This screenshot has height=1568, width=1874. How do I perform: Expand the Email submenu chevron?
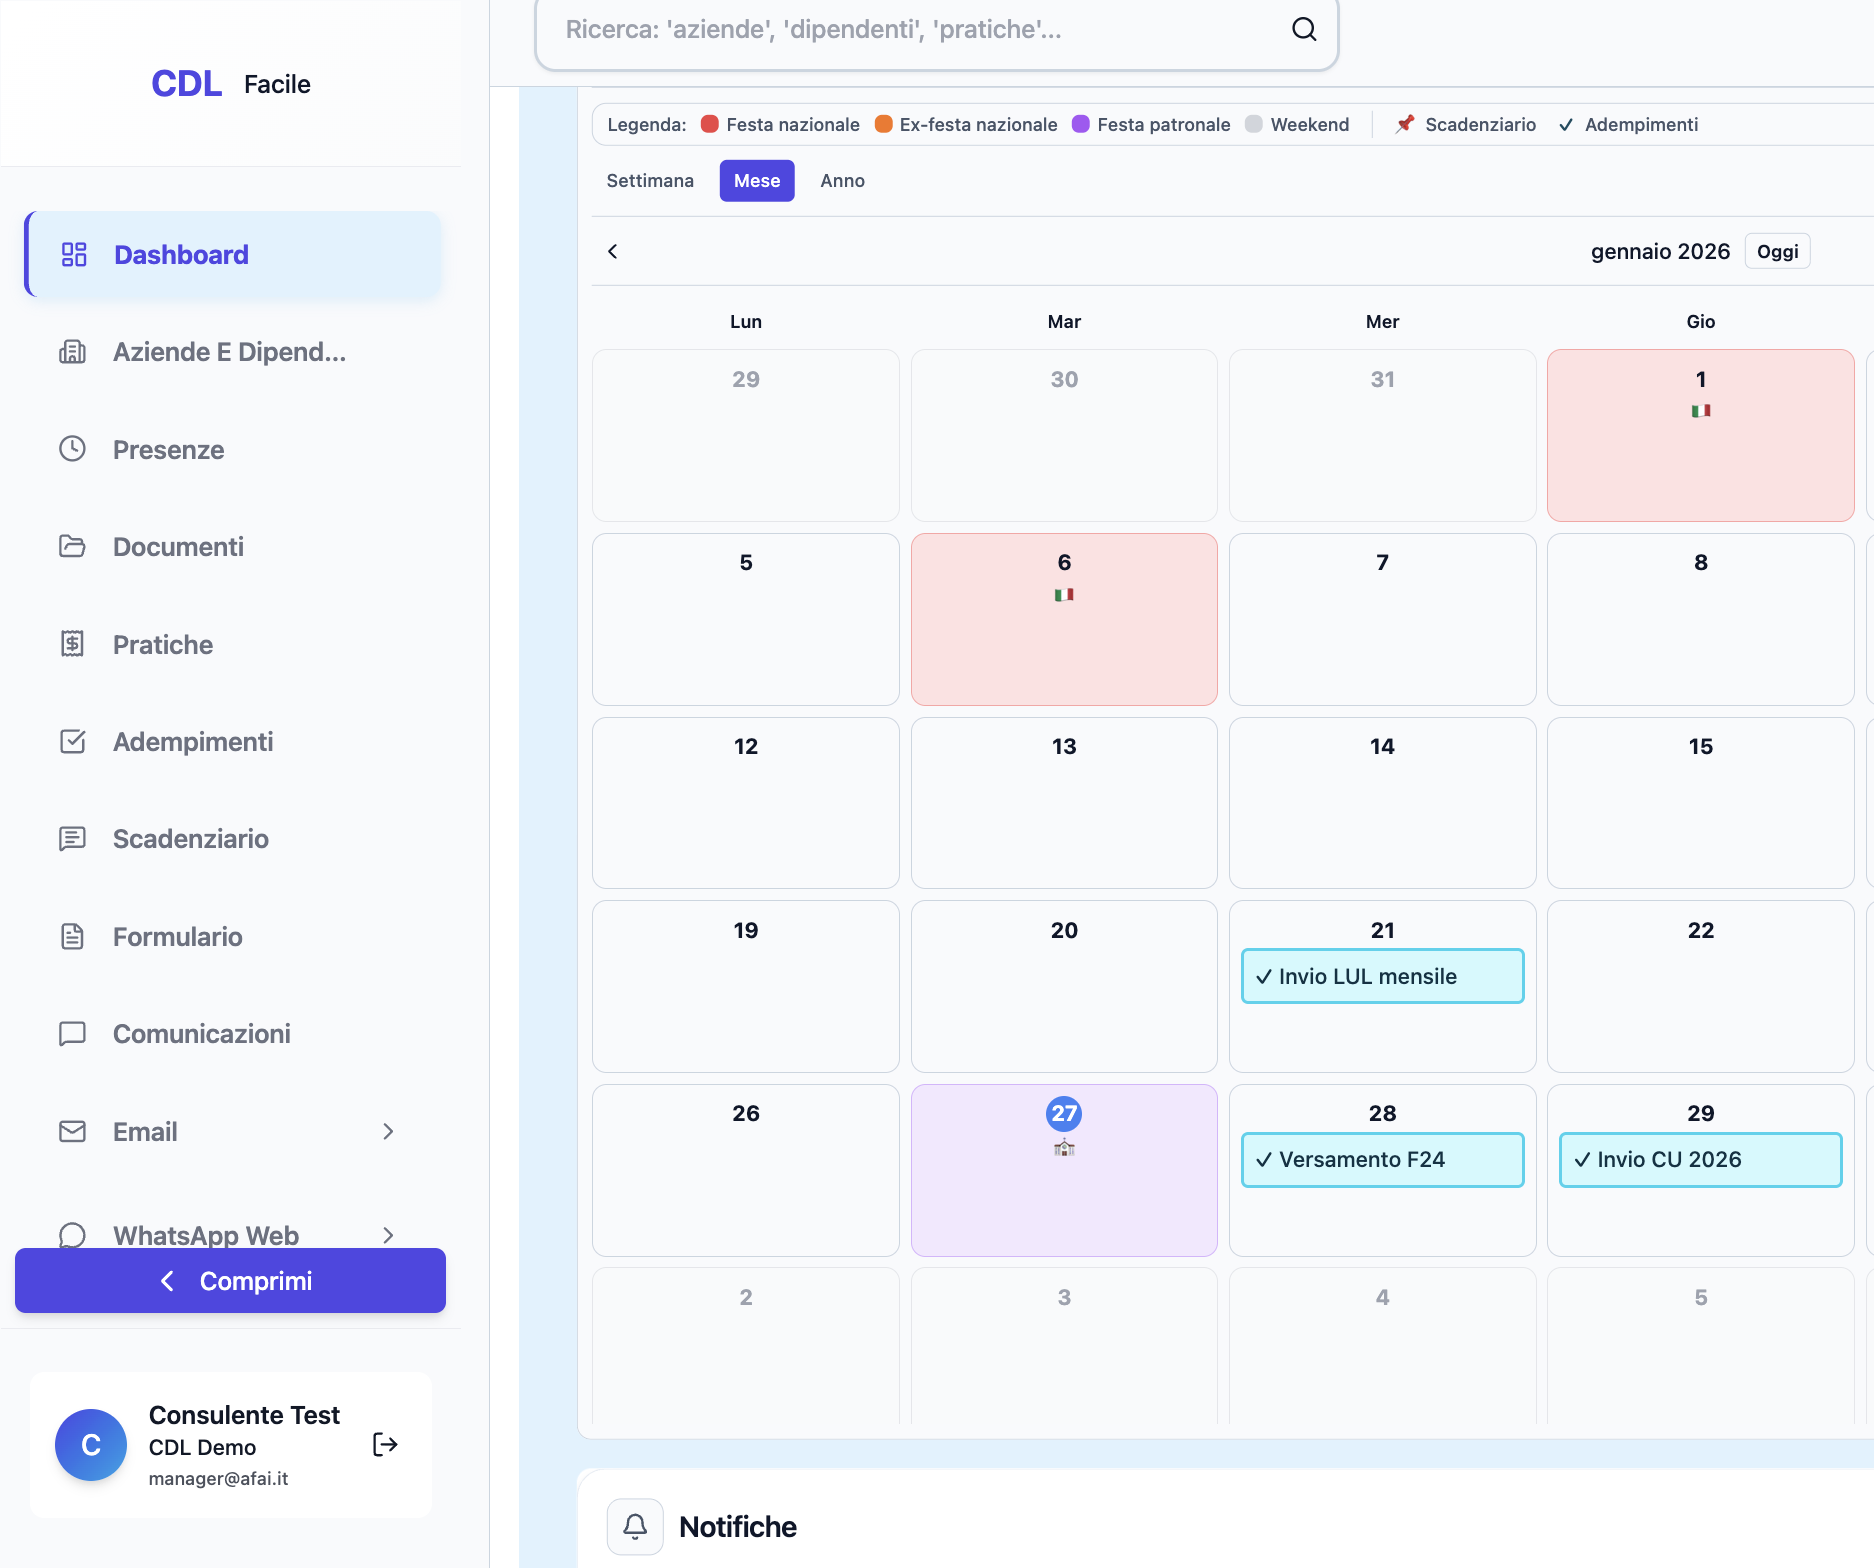click(x=388, y=1131)
